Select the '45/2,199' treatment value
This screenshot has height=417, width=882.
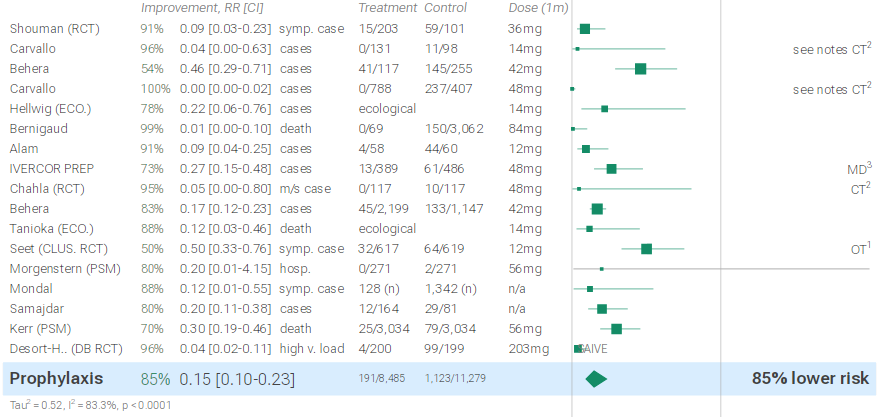point(384,209)
